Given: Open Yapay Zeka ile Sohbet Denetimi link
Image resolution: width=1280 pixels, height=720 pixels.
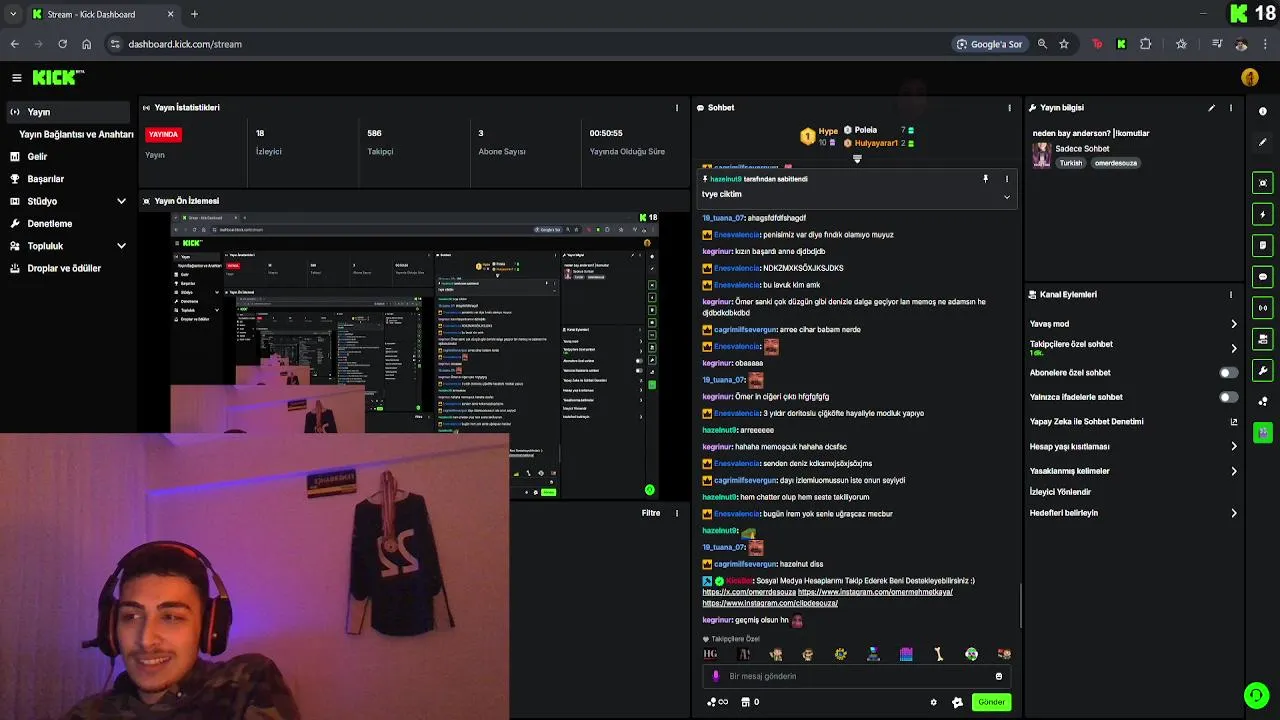Looking at the screenshot, I should coord(1134,422).
